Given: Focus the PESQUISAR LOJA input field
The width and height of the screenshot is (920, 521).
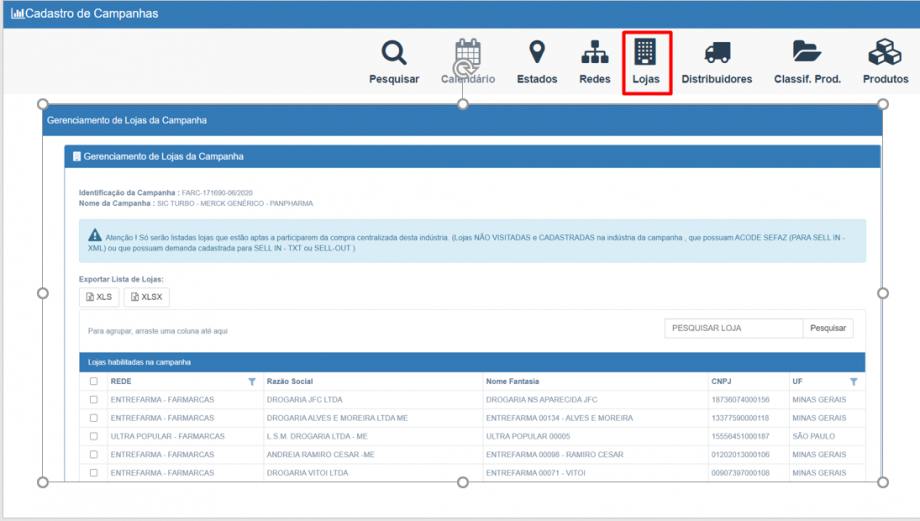Looking at the screenshot, I should (733, 328).
